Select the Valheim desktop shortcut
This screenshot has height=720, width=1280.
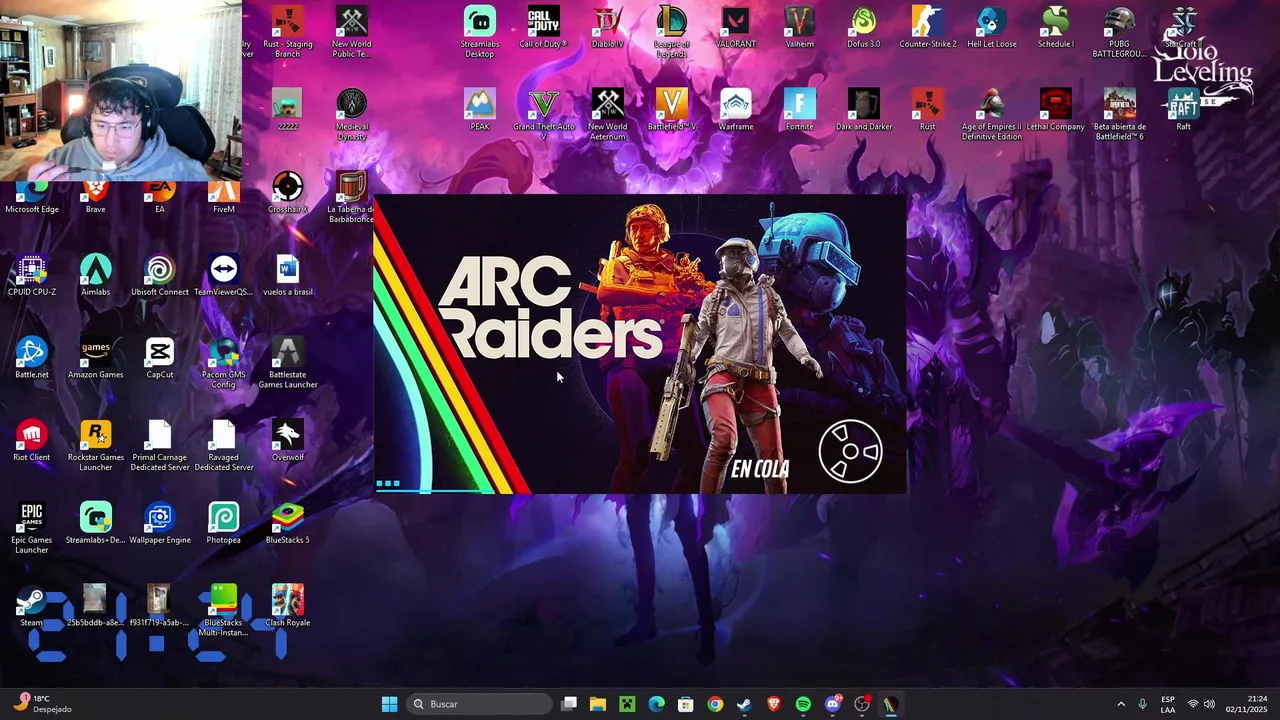[800, 27]
